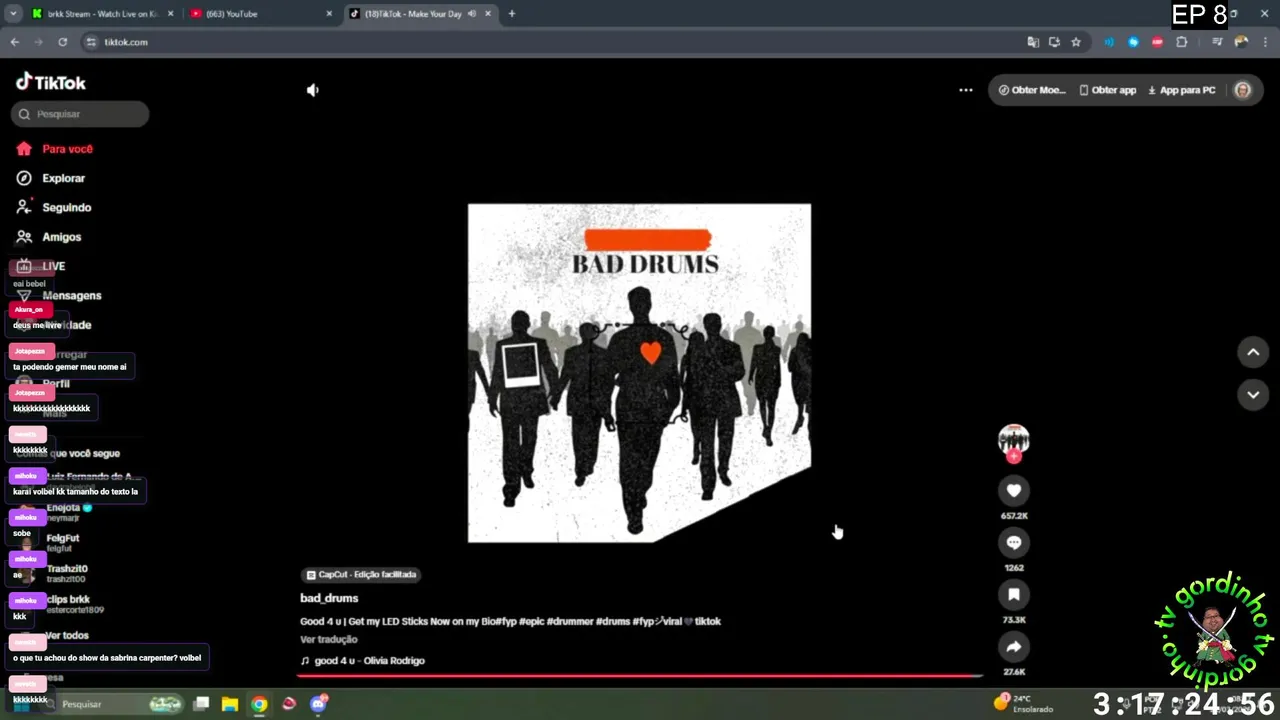Open the tab search dropdown arrow
Viewport: 1280px width, 720px height.
pos(13,14)
